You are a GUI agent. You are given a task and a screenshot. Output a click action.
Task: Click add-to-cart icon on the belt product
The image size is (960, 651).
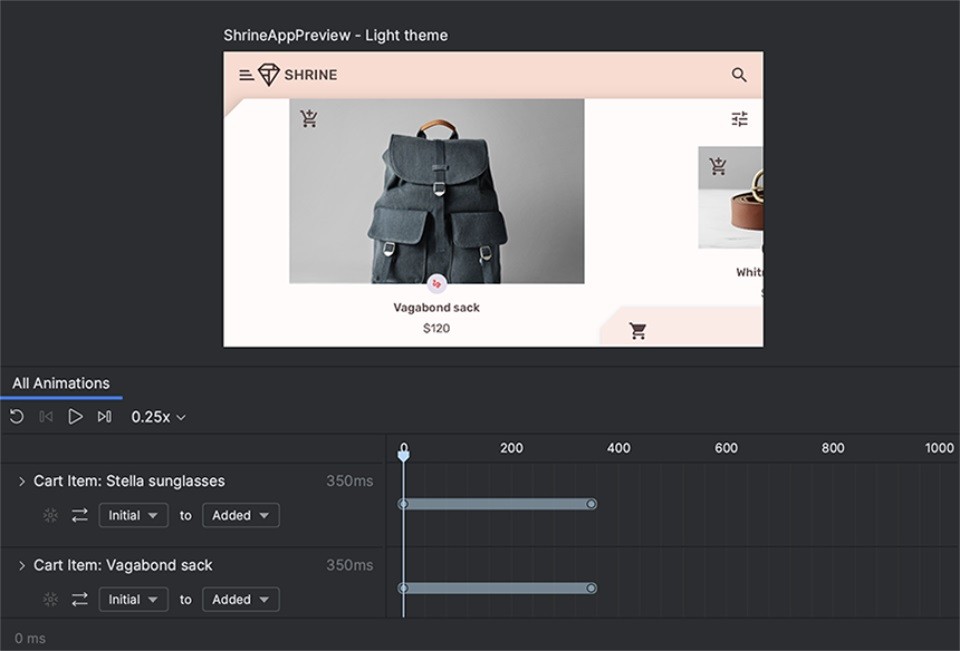pyautogui.click(x=718, y=166)
